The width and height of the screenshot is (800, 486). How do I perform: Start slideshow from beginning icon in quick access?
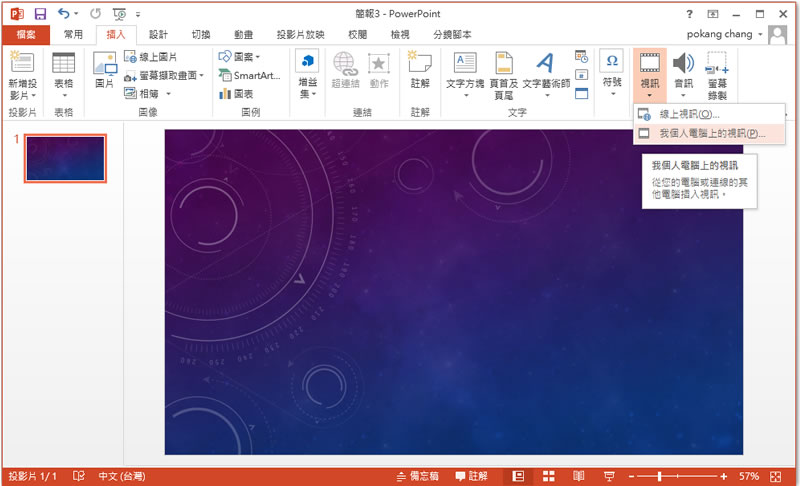tap(120, 14)
